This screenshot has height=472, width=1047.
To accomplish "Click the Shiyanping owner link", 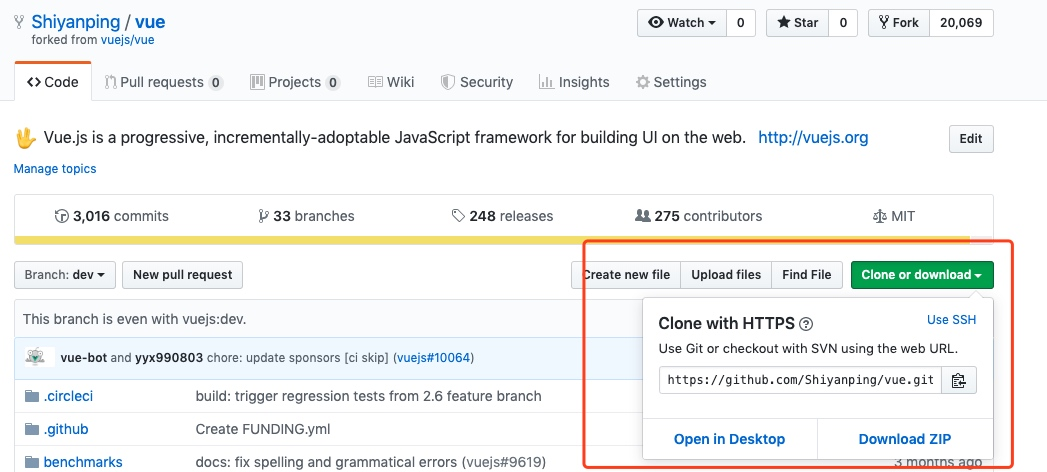I will [75, 22].
